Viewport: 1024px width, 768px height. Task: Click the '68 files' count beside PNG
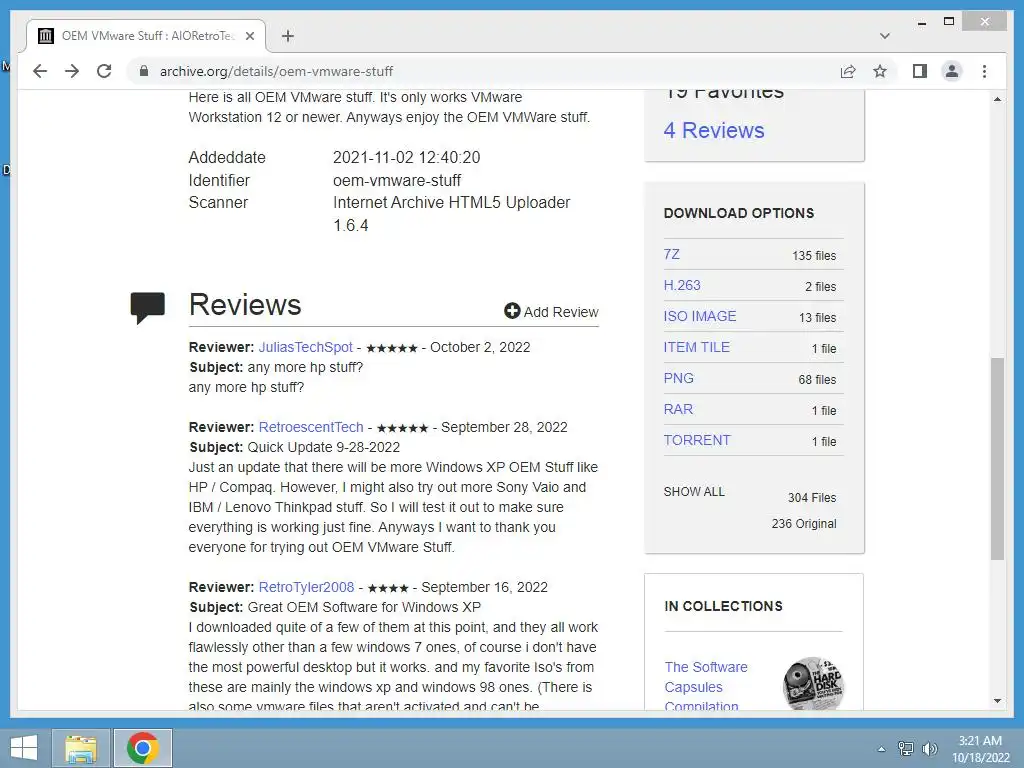[817, 380]
